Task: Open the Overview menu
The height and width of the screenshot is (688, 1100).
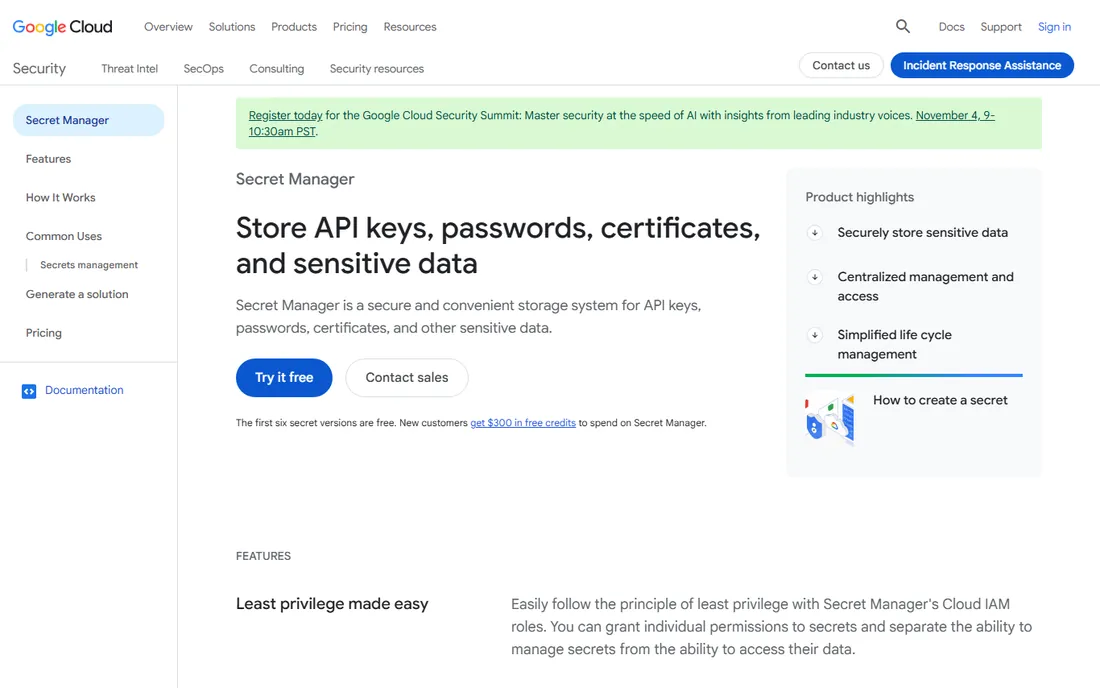Action: (168, 27)
